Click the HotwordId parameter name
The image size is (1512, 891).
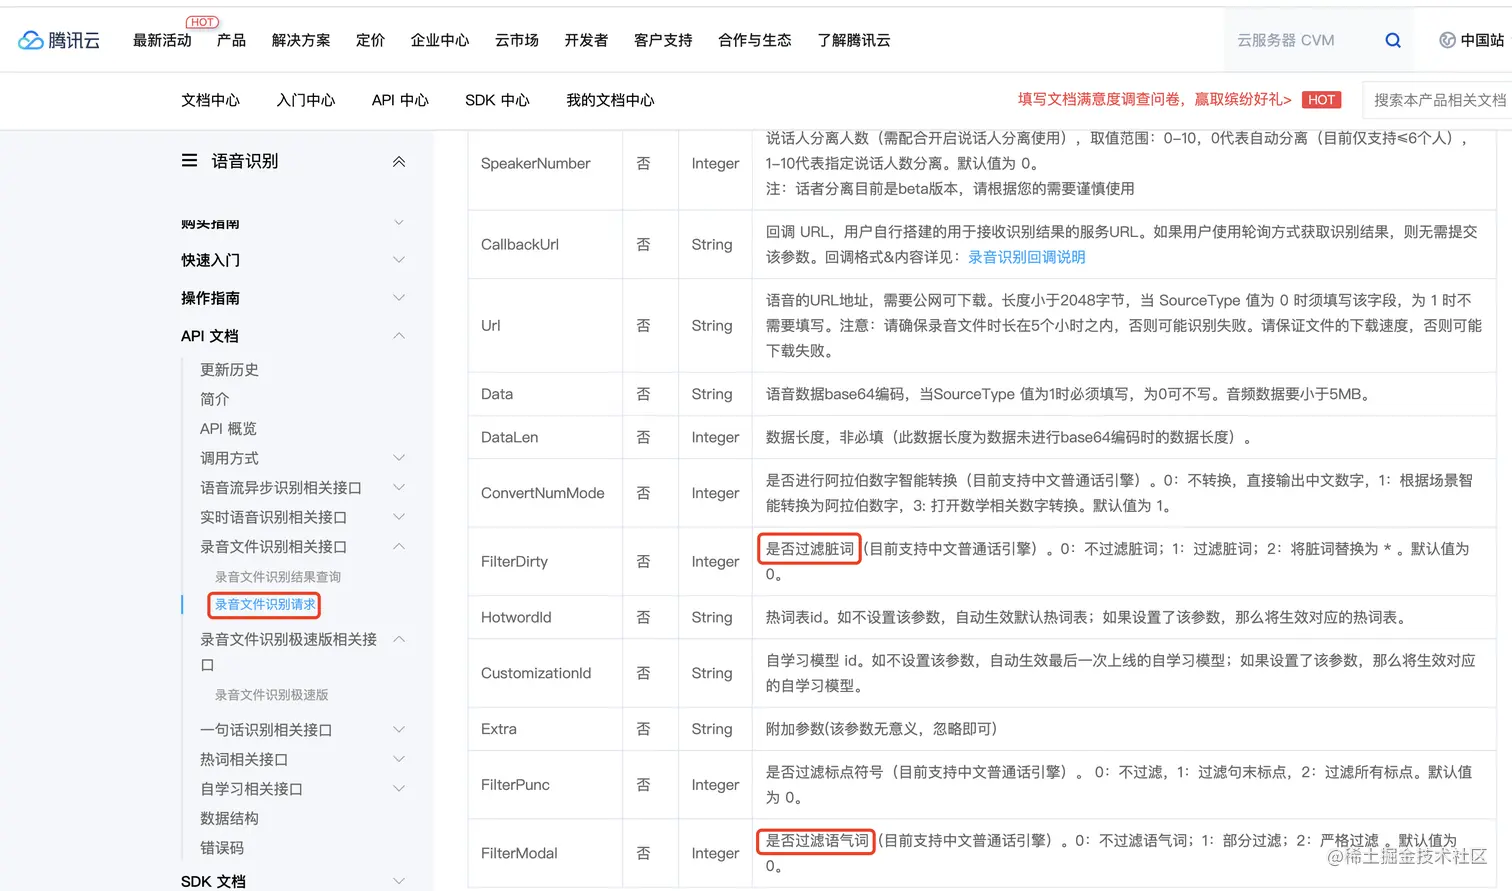pyautogui.click(x=516, y=617)
